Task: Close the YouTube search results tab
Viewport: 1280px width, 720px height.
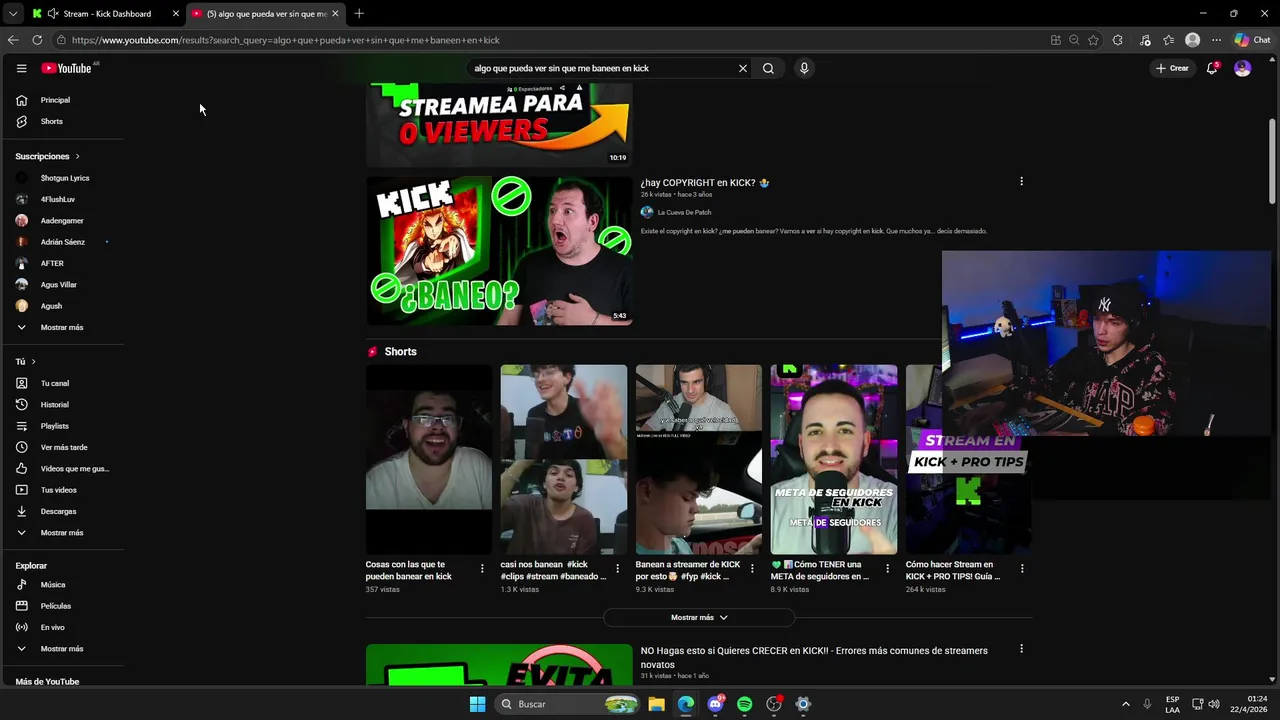Action: tap(335, 14)
